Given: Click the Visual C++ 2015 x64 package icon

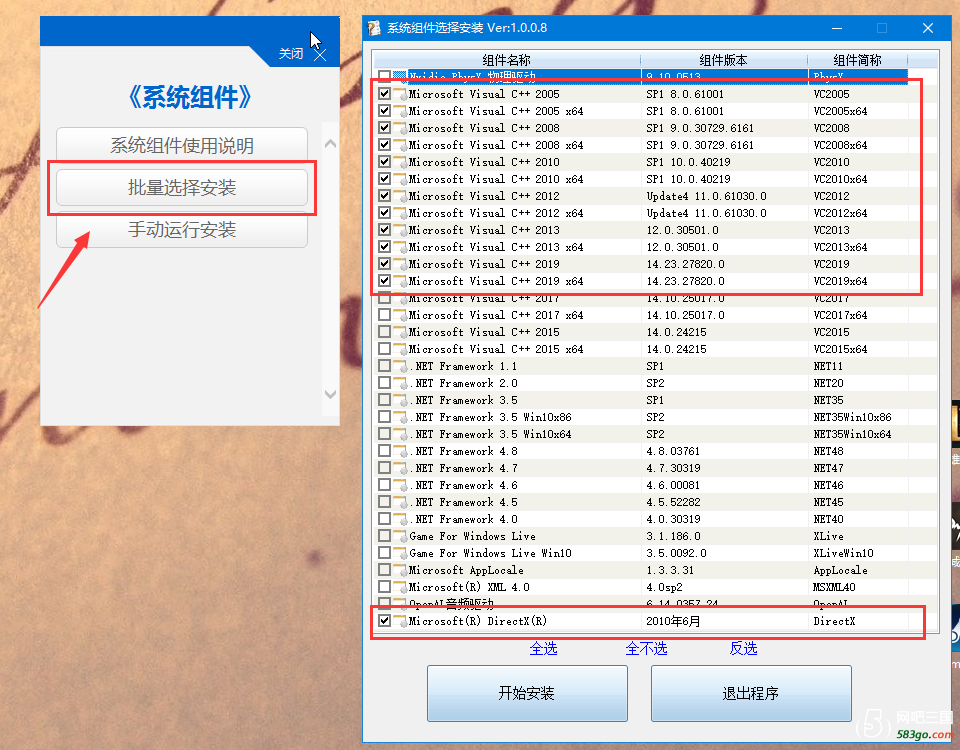Looking at the screenshot, I should pos(400,350).
